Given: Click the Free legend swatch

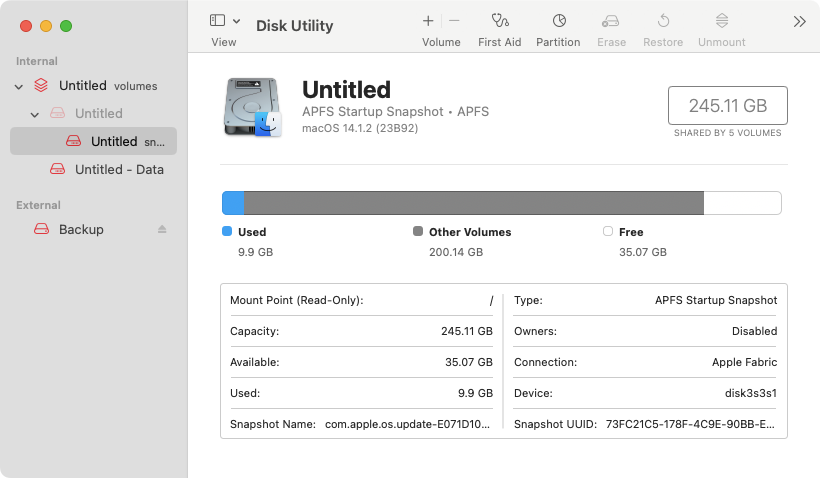Looking at the screenshot, I should pos(608,231).
